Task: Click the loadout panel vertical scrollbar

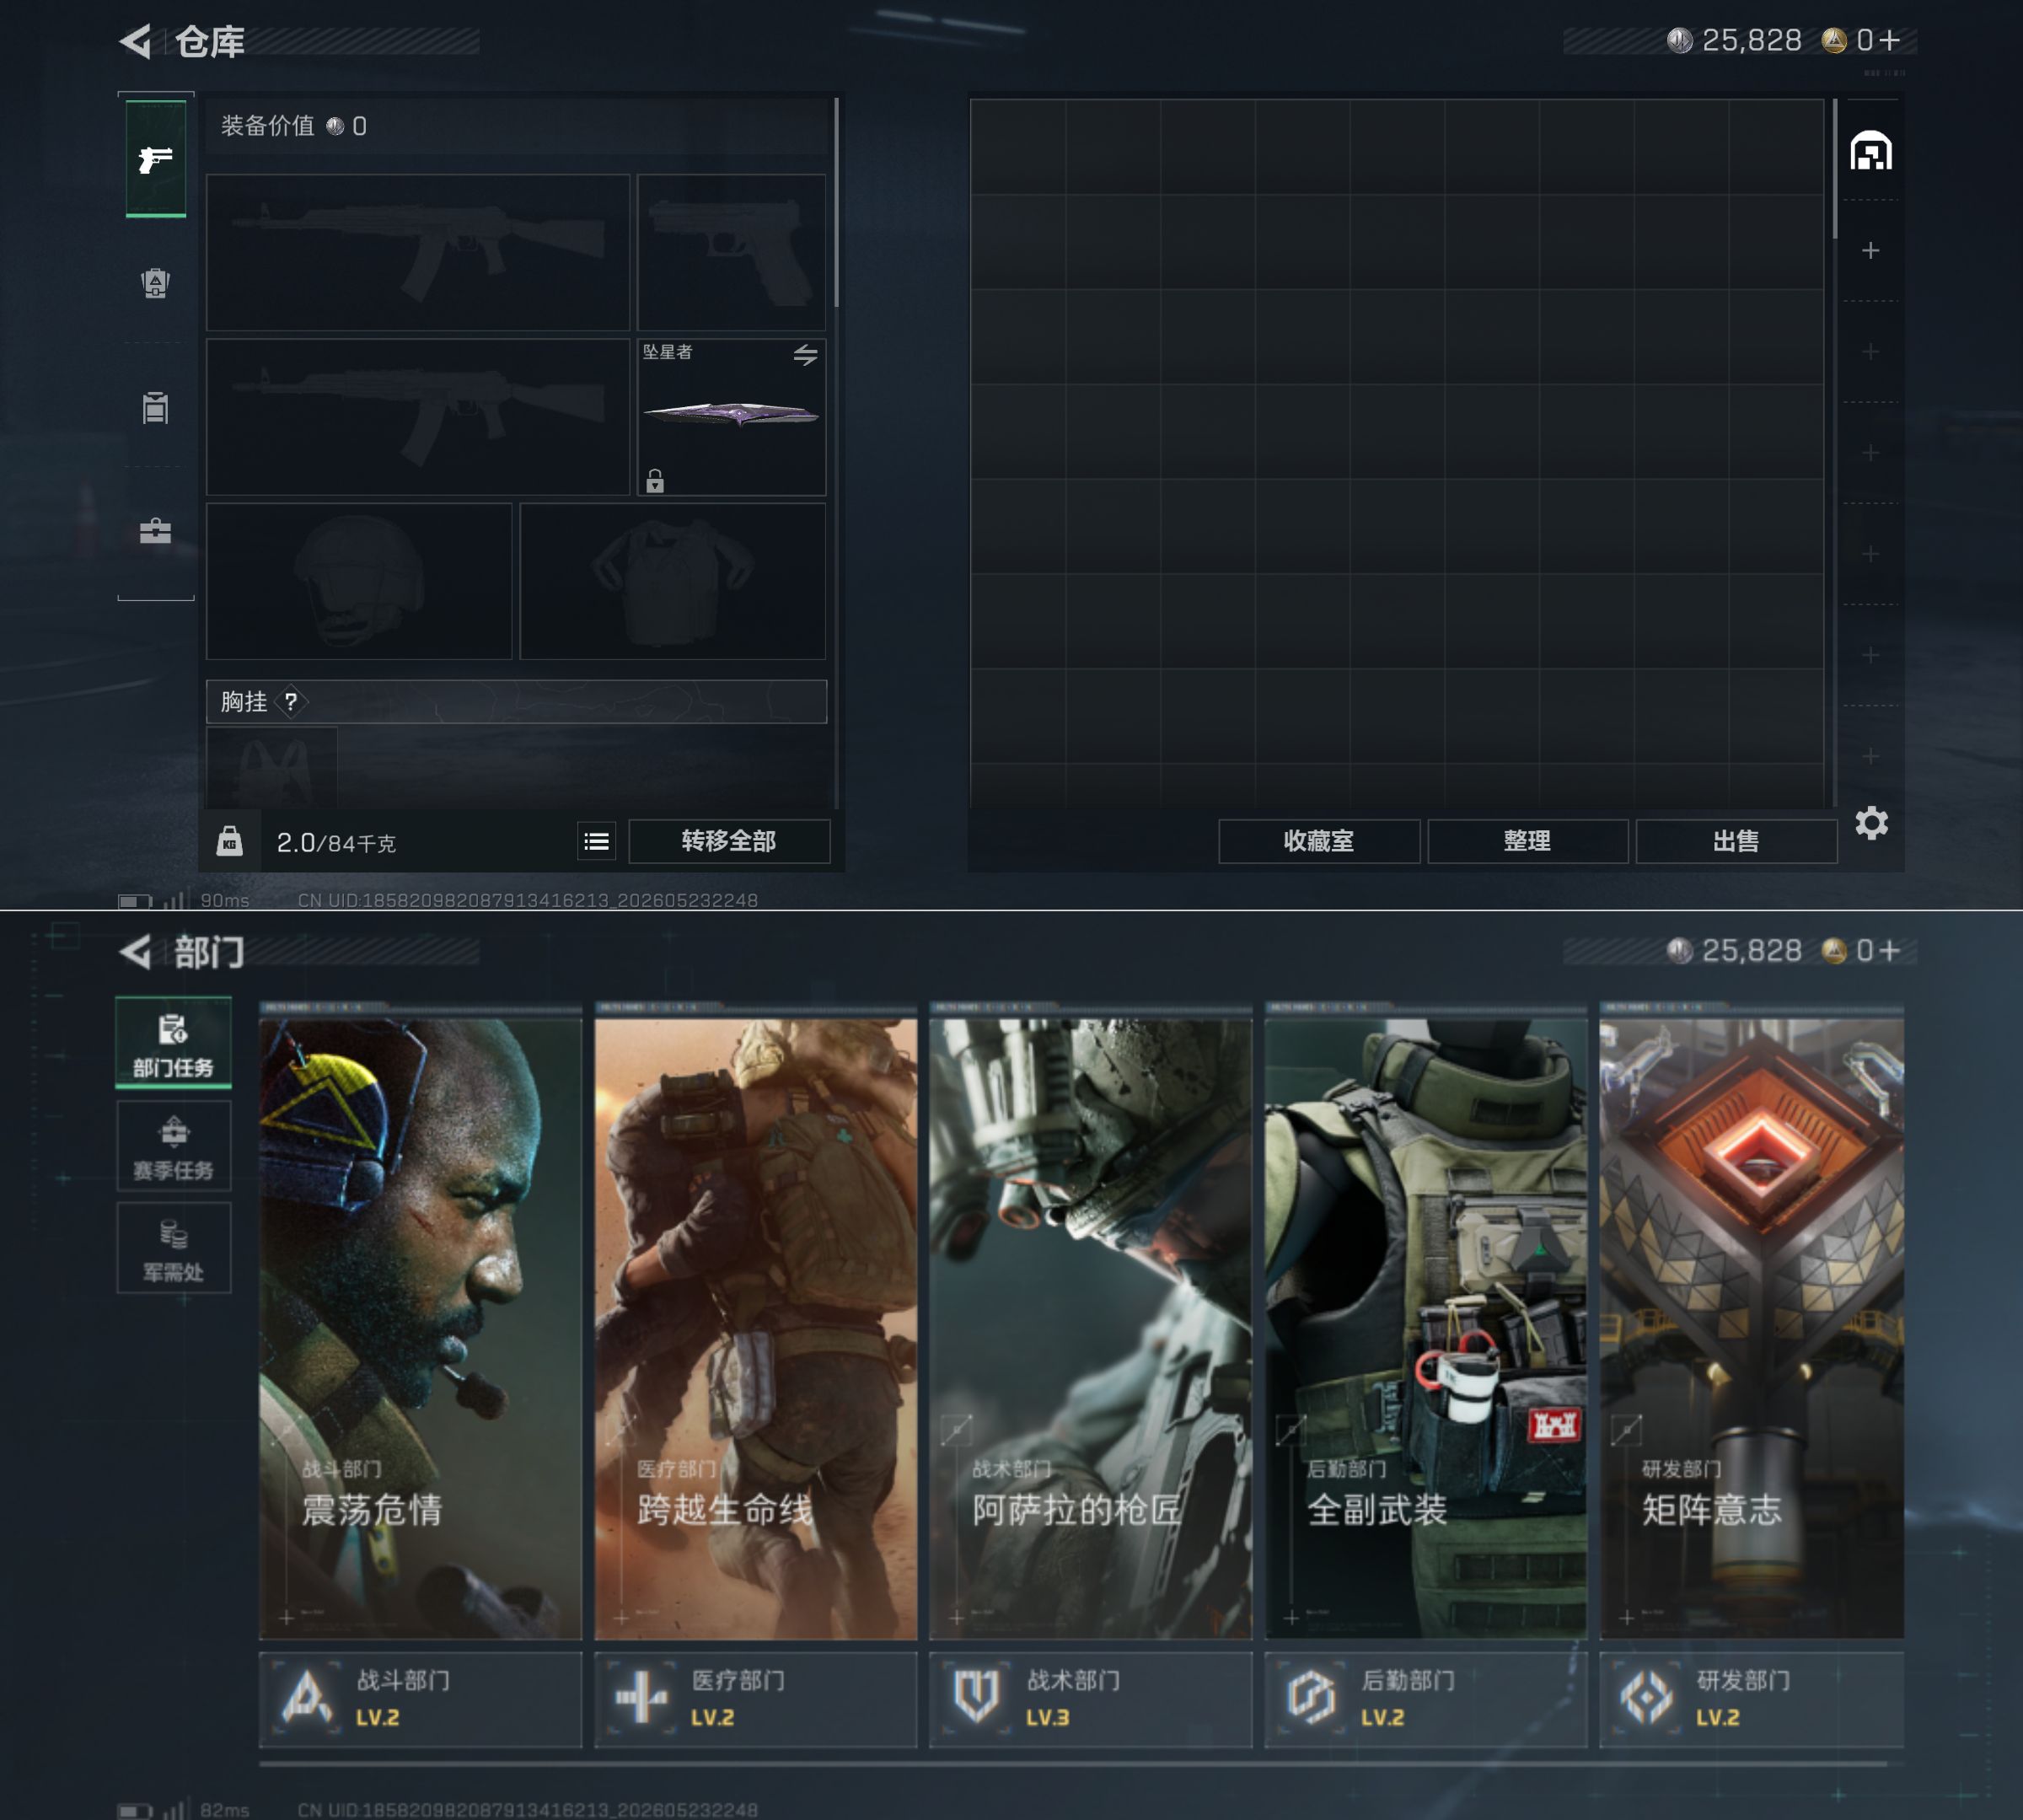Action: [x=836, y=203]
